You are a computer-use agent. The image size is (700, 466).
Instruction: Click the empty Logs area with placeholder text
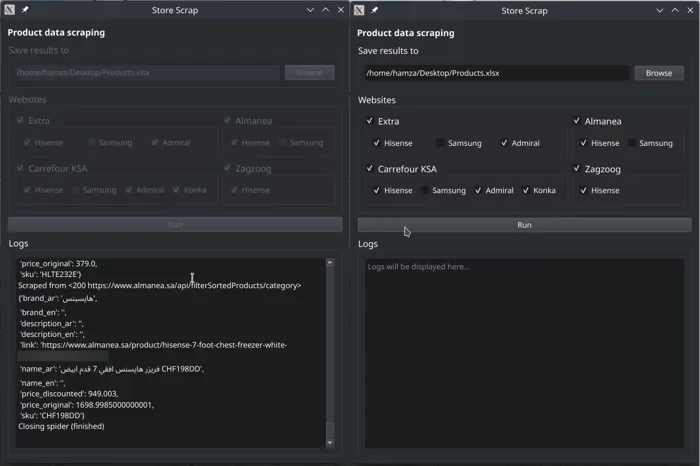[x=524, y=350]
